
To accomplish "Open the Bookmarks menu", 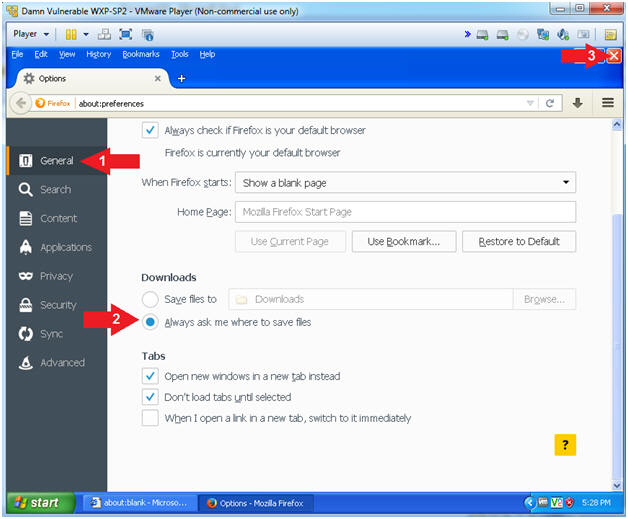I will (141, 54).
